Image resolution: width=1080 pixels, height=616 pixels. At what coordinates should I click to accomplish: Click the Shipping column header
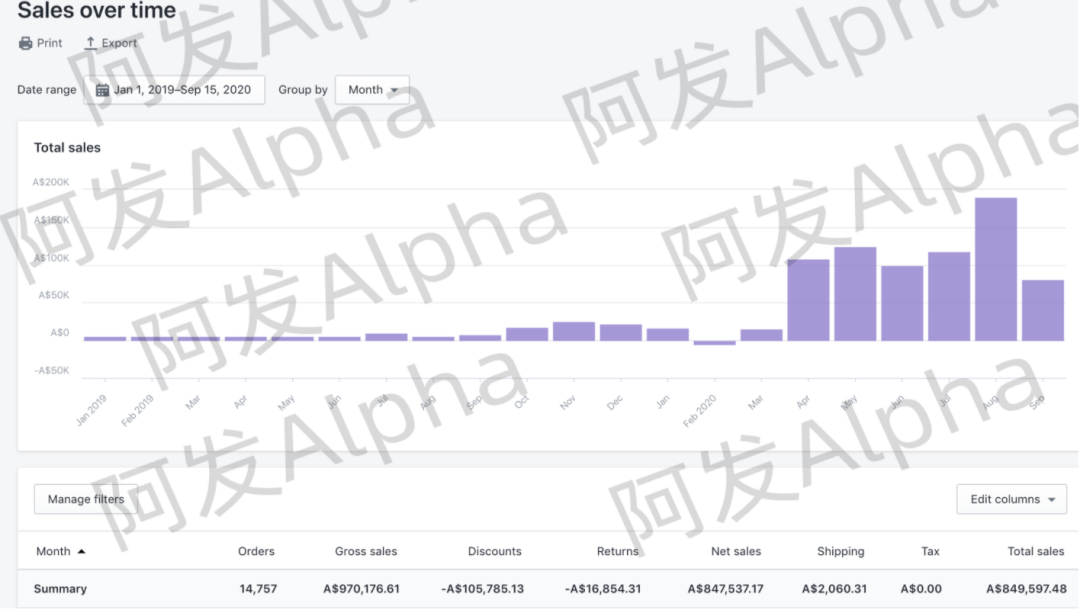pyautogui.click(x=840, y=551)
